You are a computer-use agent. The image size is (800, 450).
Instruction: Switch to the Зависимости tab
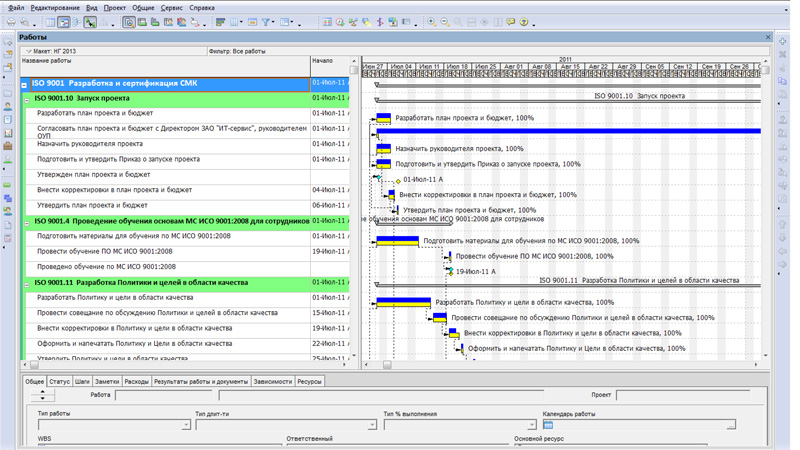[x=272, y=381]
